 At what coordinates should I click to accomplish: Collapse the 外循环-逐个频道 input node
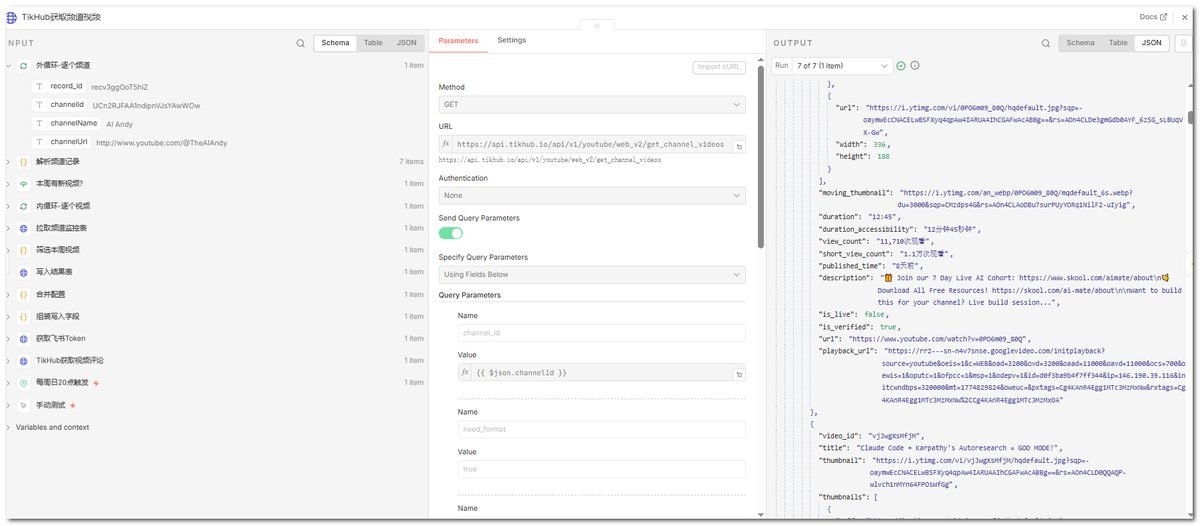point(8,65)
